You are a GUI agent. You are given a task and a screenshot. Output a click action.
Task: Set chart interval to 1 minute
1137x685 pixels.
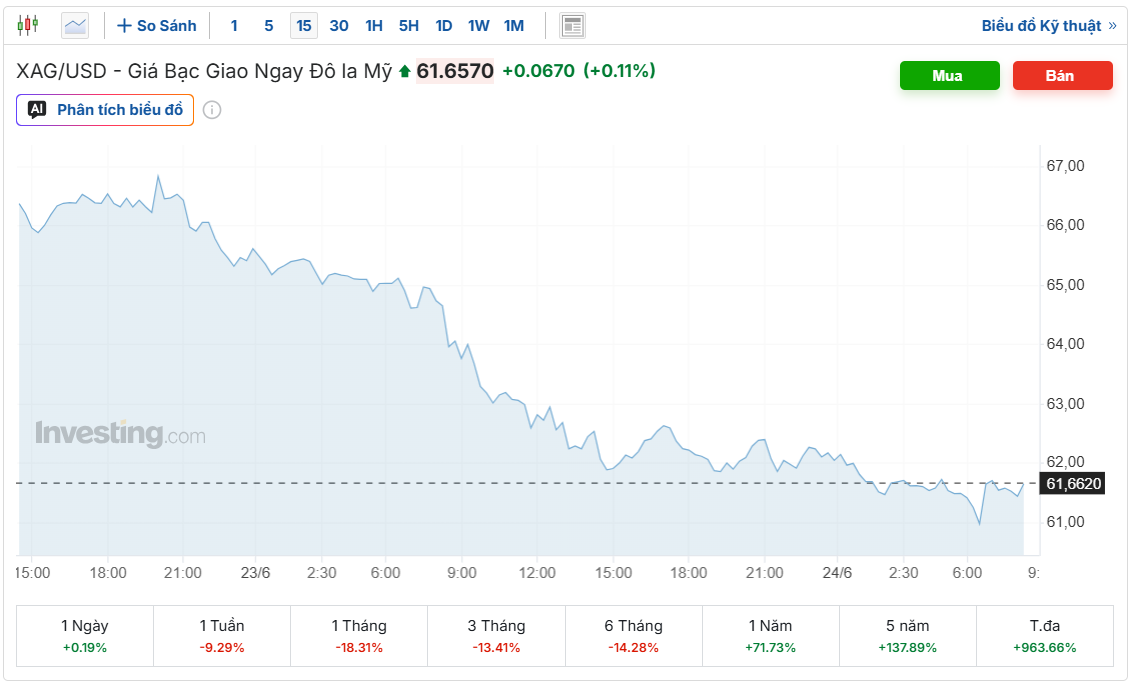234,26
